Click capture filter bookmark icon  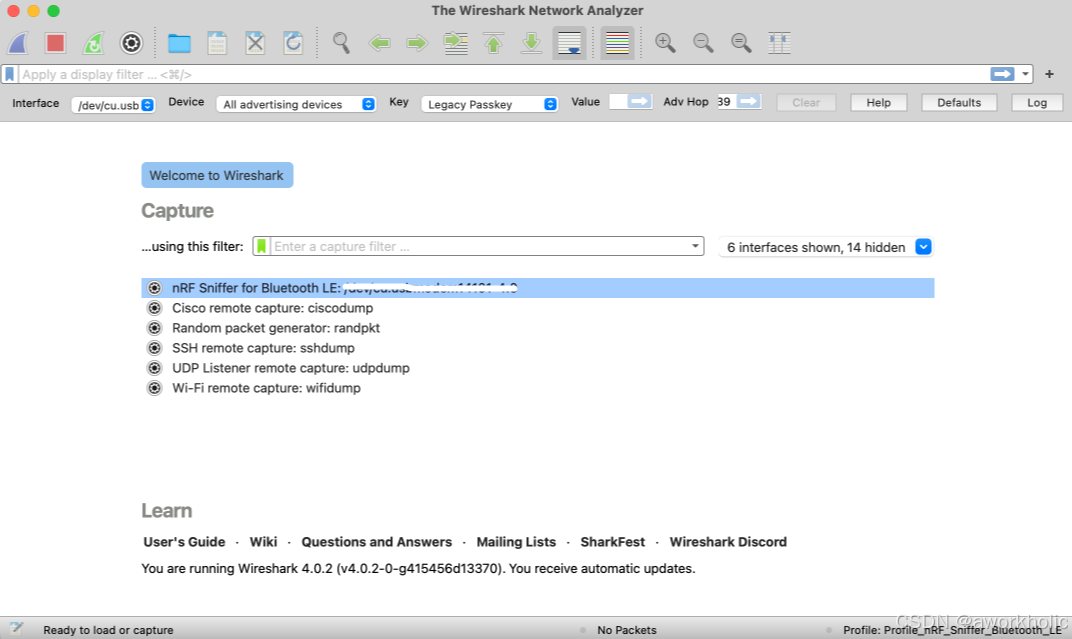click(x=262, y=246)
